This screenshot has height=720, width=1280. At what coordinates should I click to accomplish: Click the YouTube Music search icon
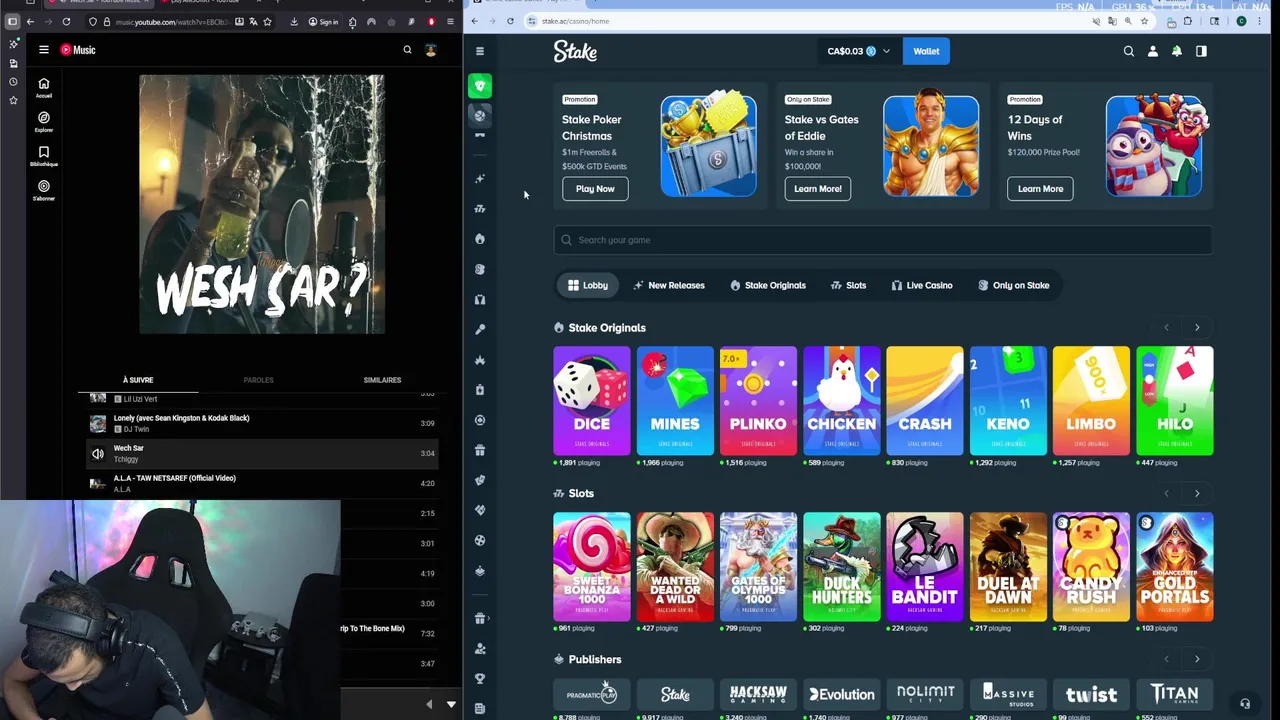407,50
